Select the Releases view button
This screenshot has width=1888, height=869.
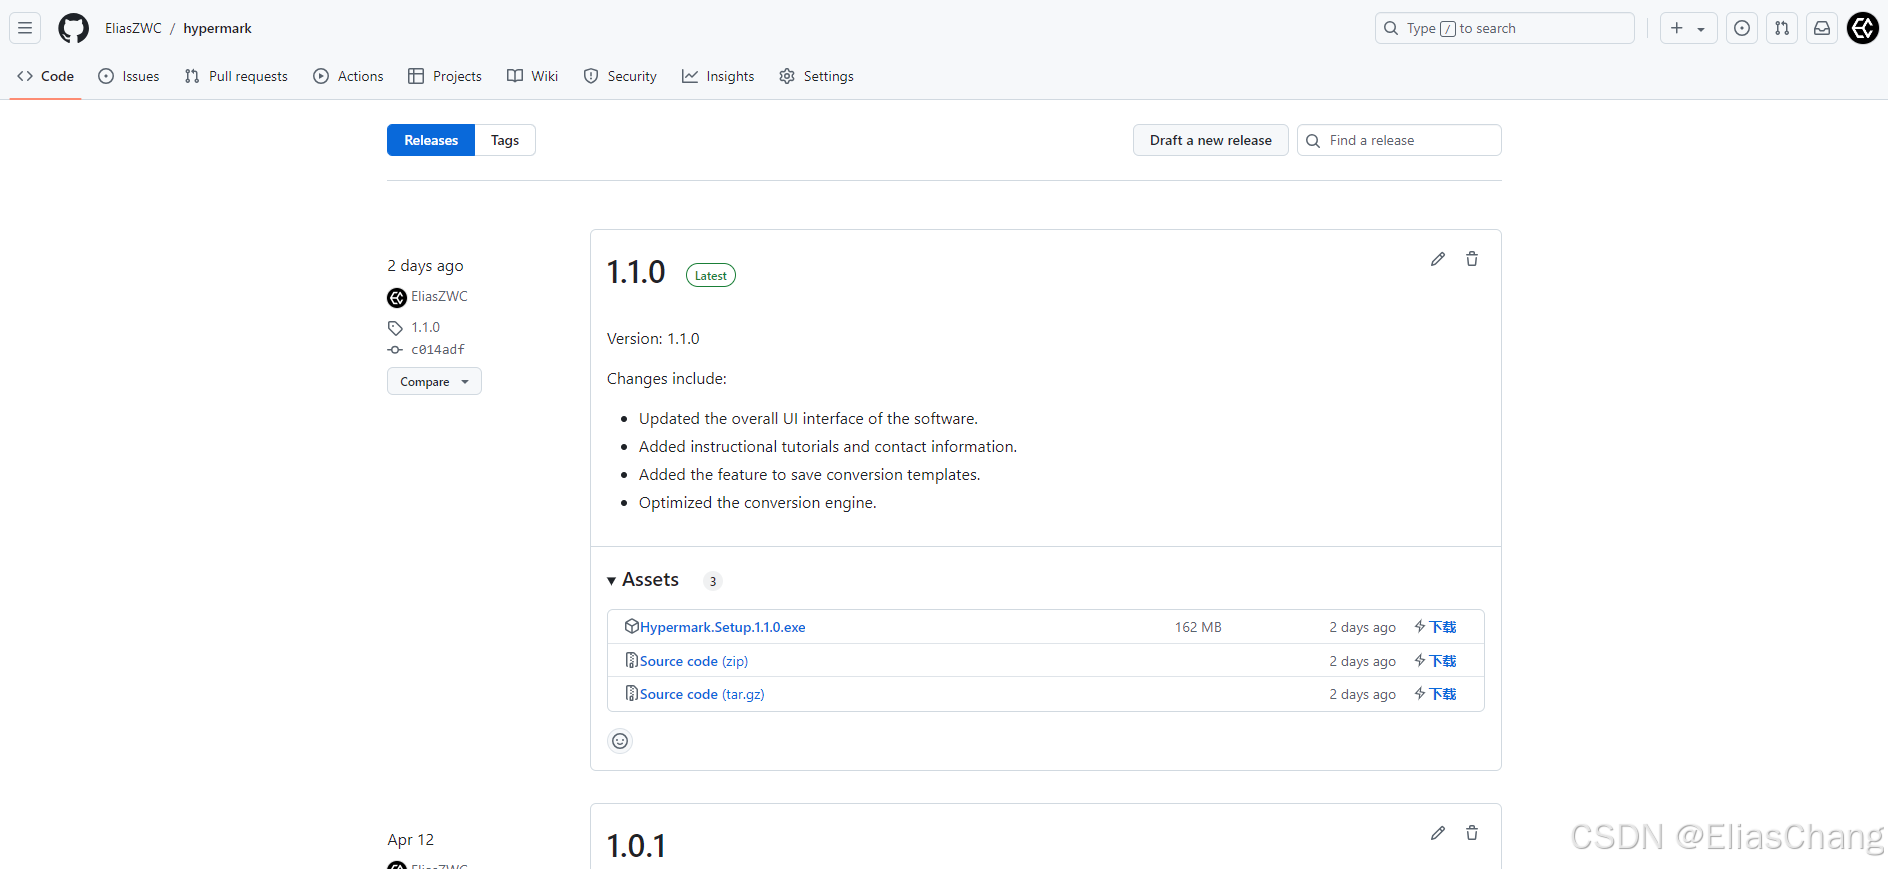431,140
